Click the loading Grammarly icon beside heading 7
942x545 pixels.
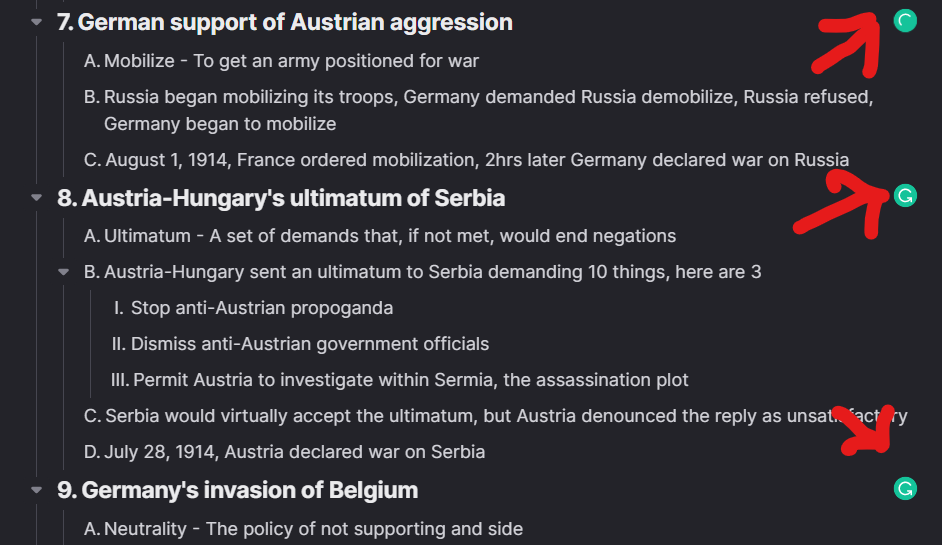(x=905, y=21)
